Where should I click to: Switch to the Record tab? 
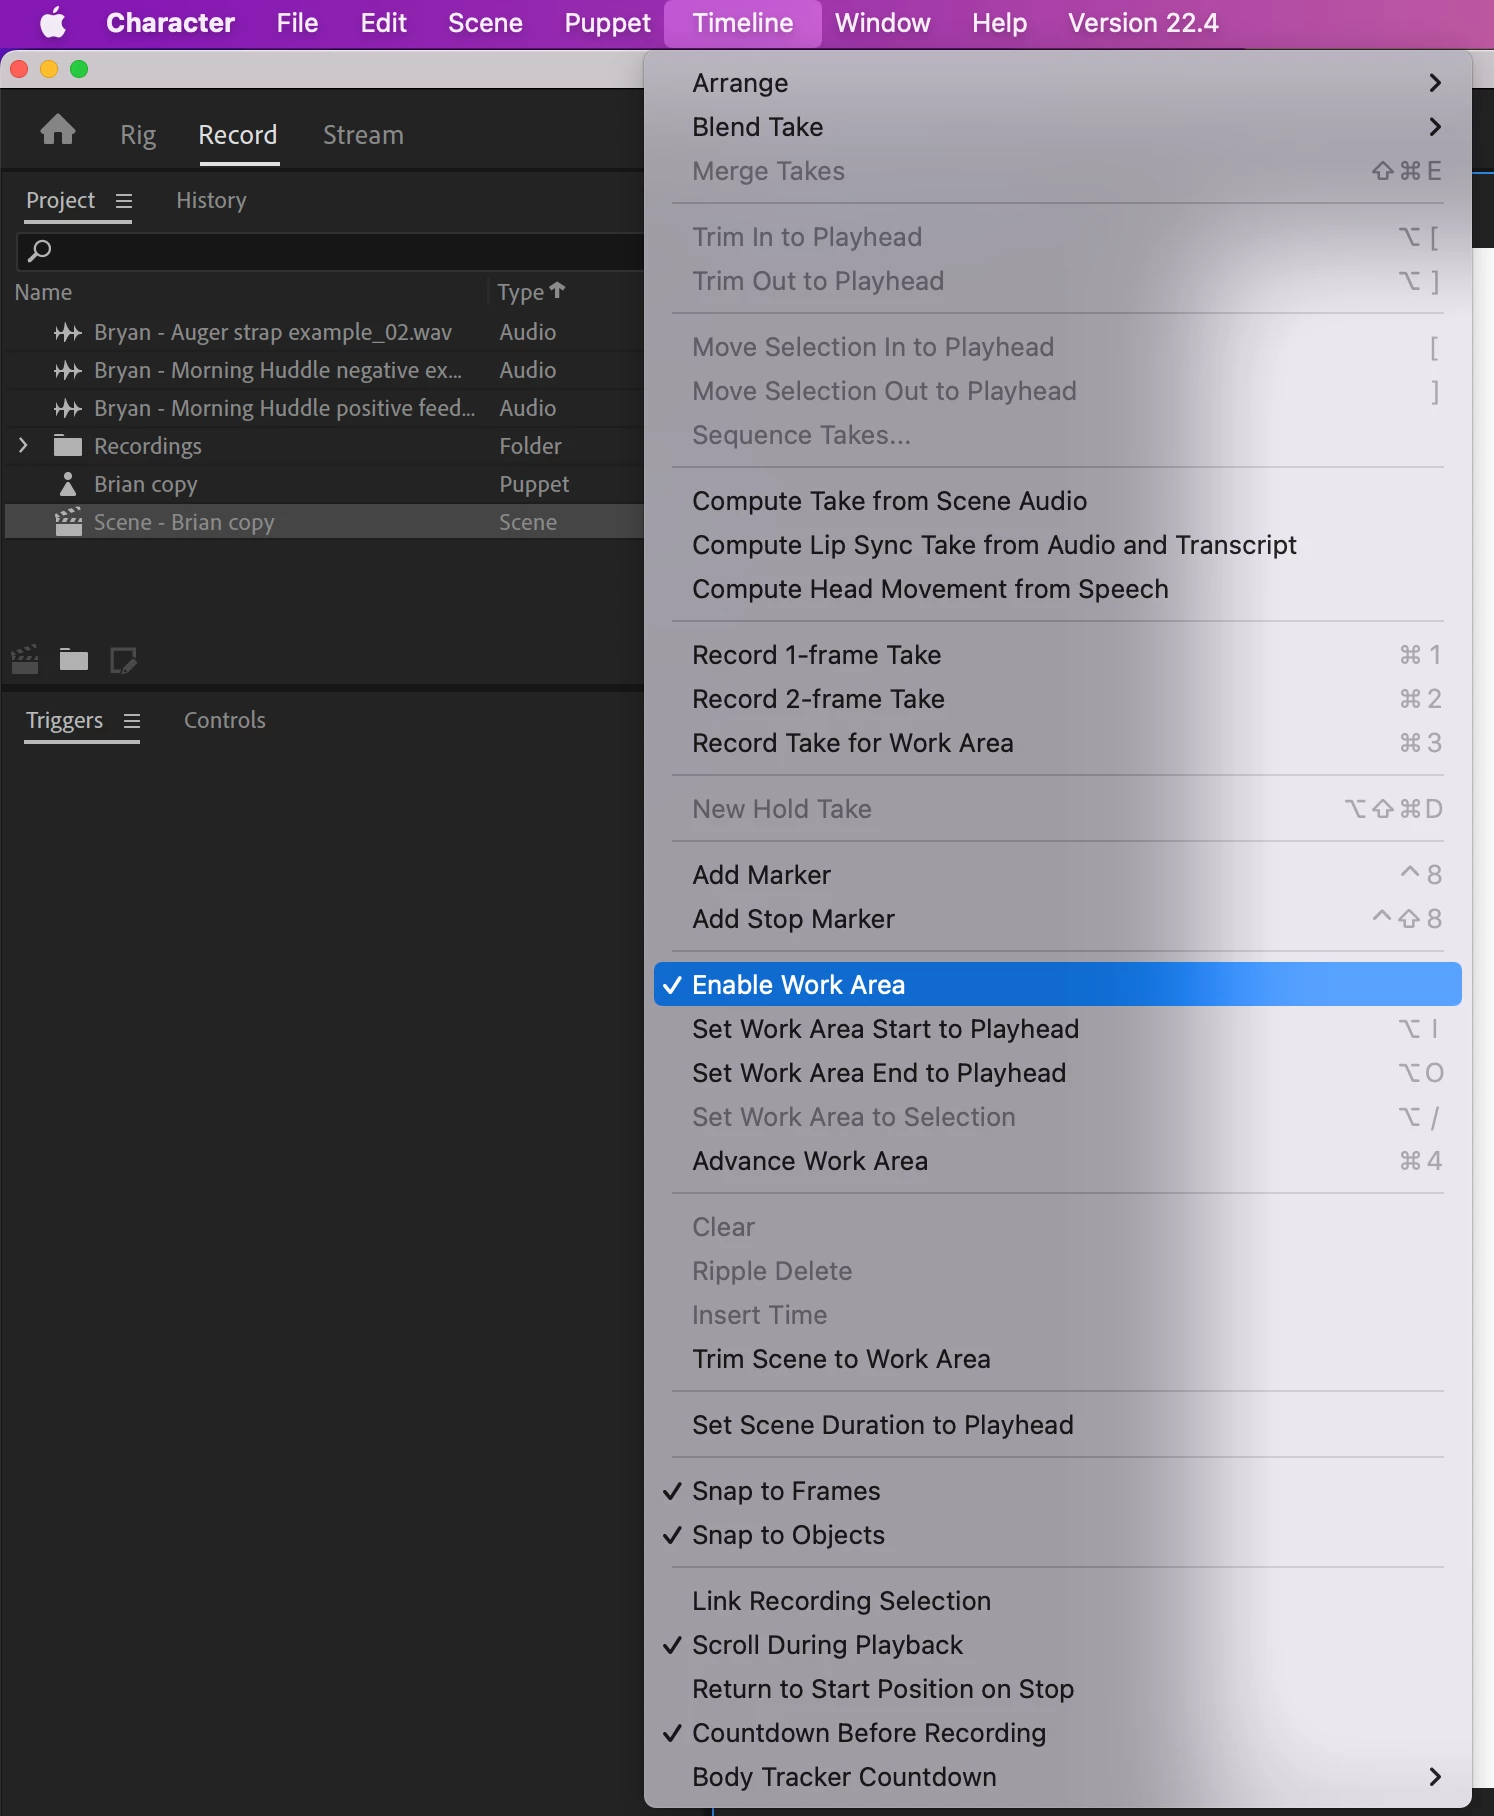tap(237, 135)
